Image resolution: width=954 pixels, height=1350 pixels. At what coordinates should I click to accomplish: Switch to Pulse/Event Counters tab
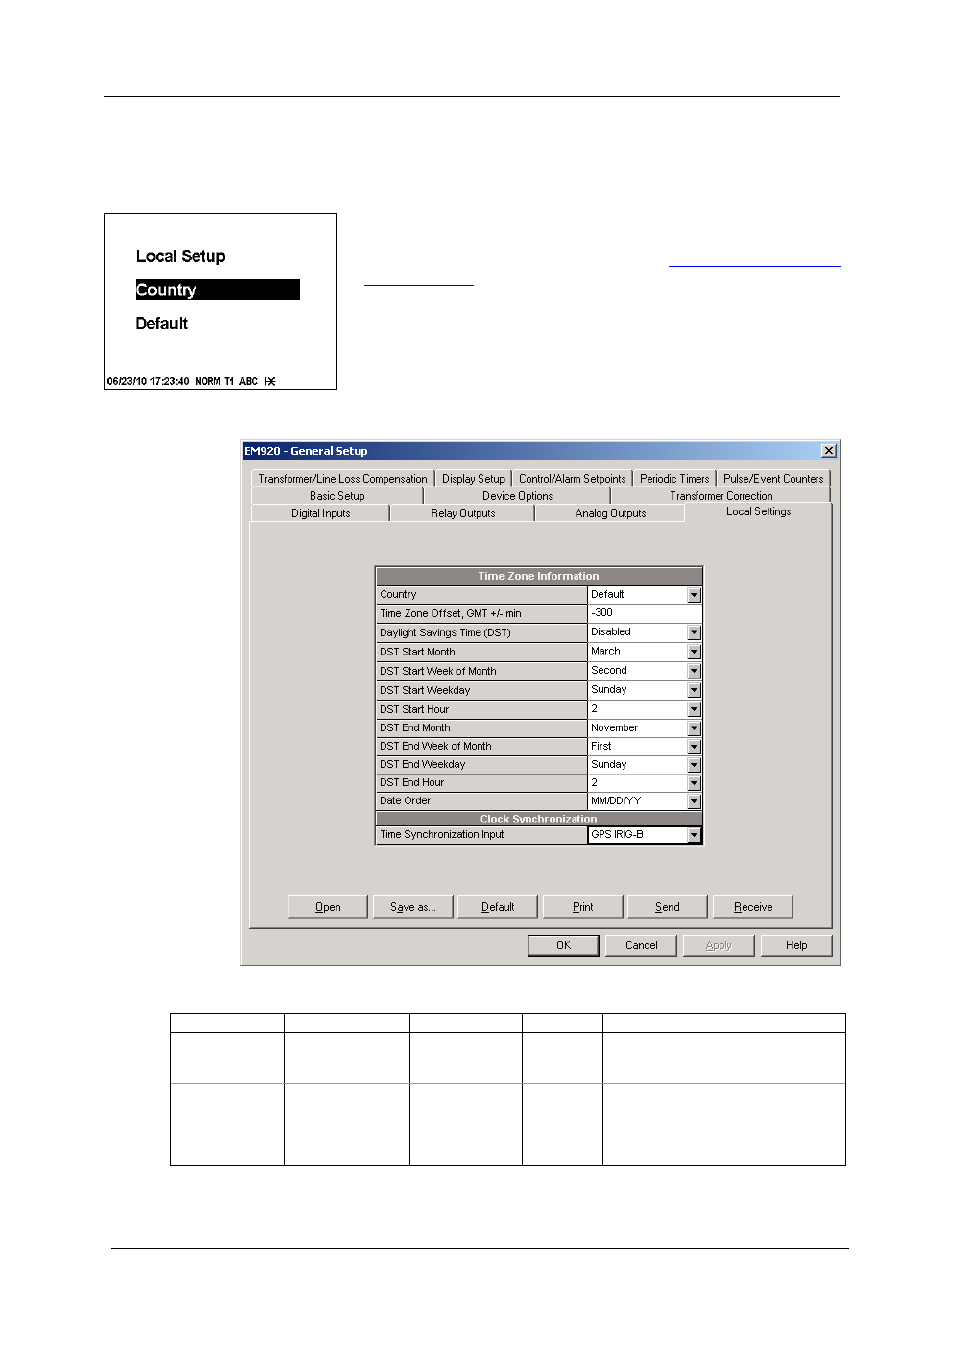point(773,479)
